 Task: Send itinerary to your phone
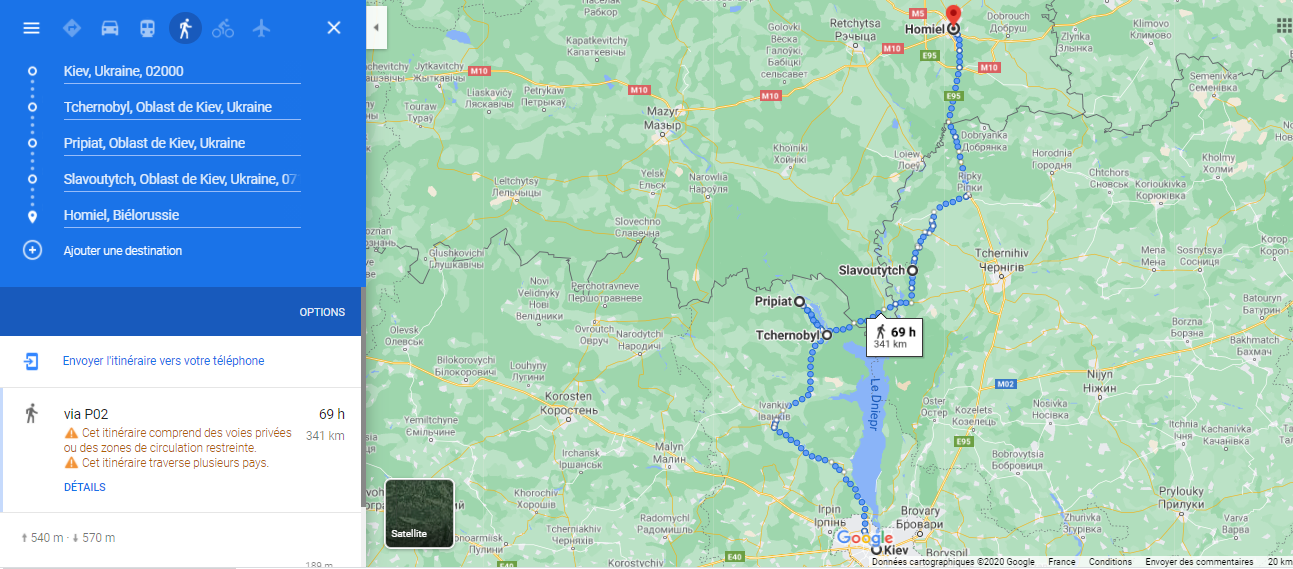click(163, 361)
